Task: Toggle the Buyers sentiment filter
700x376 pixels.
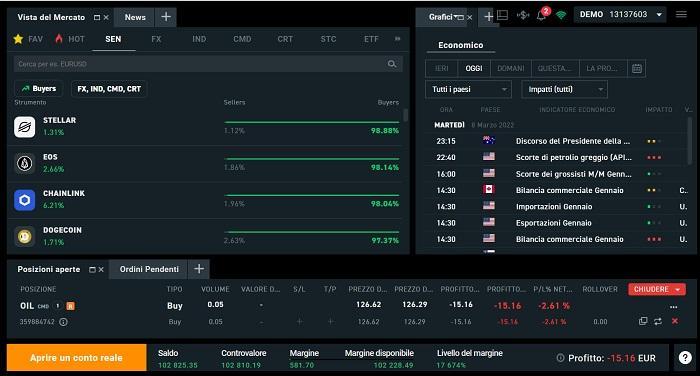Action: [x=39, y=88]
